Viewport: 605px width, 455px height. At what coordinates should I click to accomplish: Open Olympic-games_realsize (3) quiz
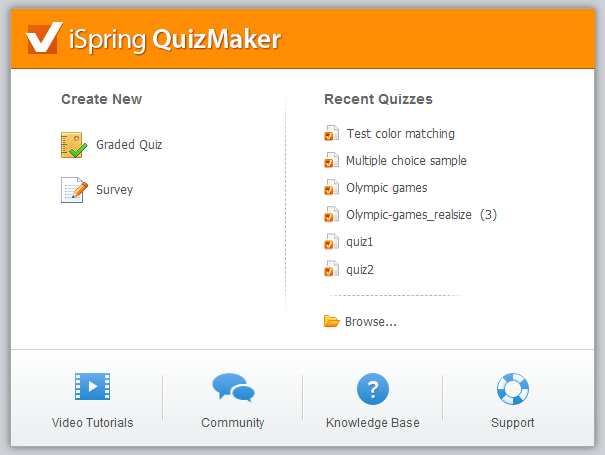coord(421,215)
